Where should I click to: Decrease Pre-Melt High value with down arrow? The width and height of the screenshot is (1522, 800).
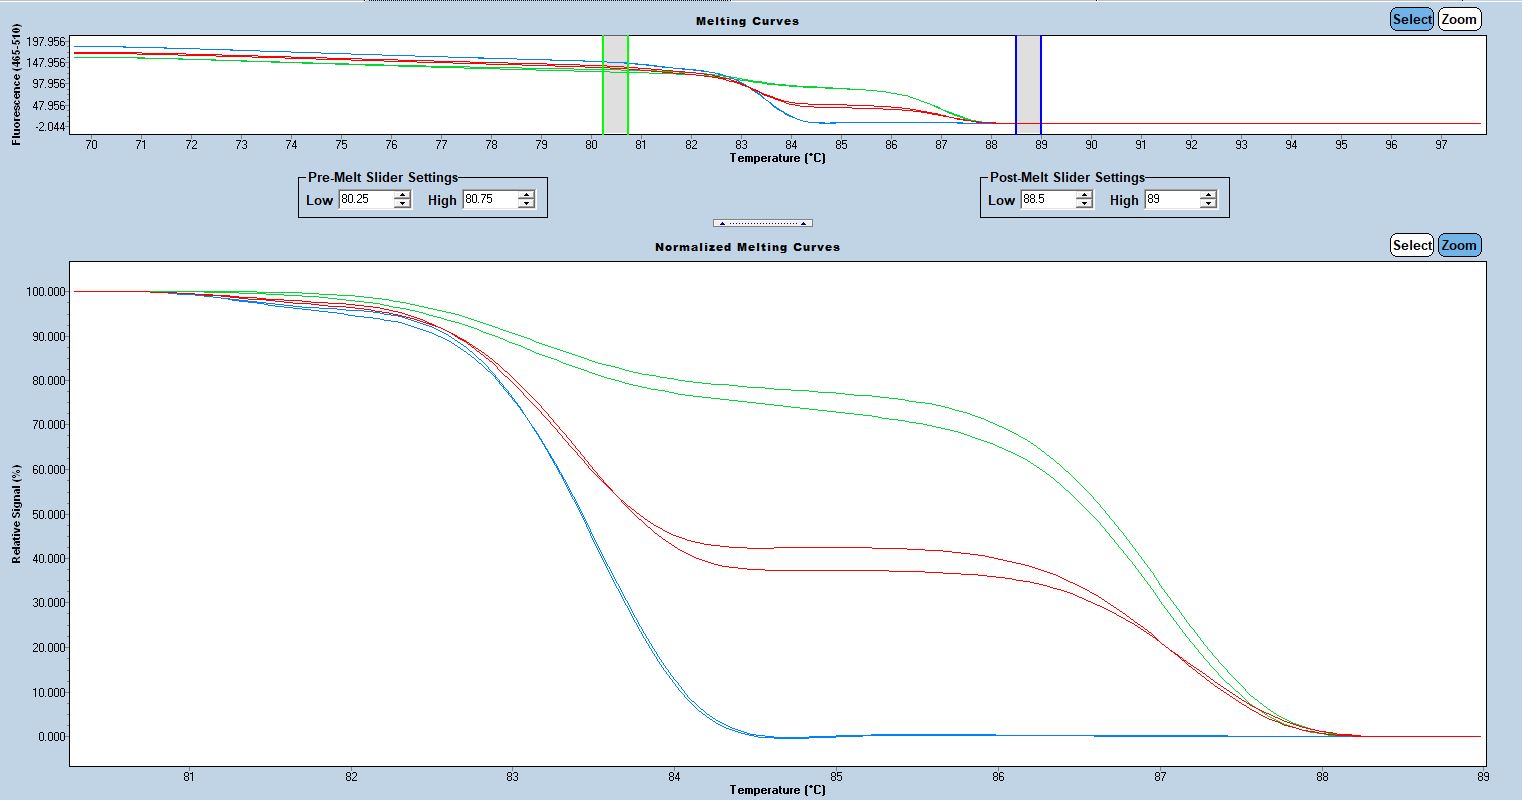tap(526, 204)
